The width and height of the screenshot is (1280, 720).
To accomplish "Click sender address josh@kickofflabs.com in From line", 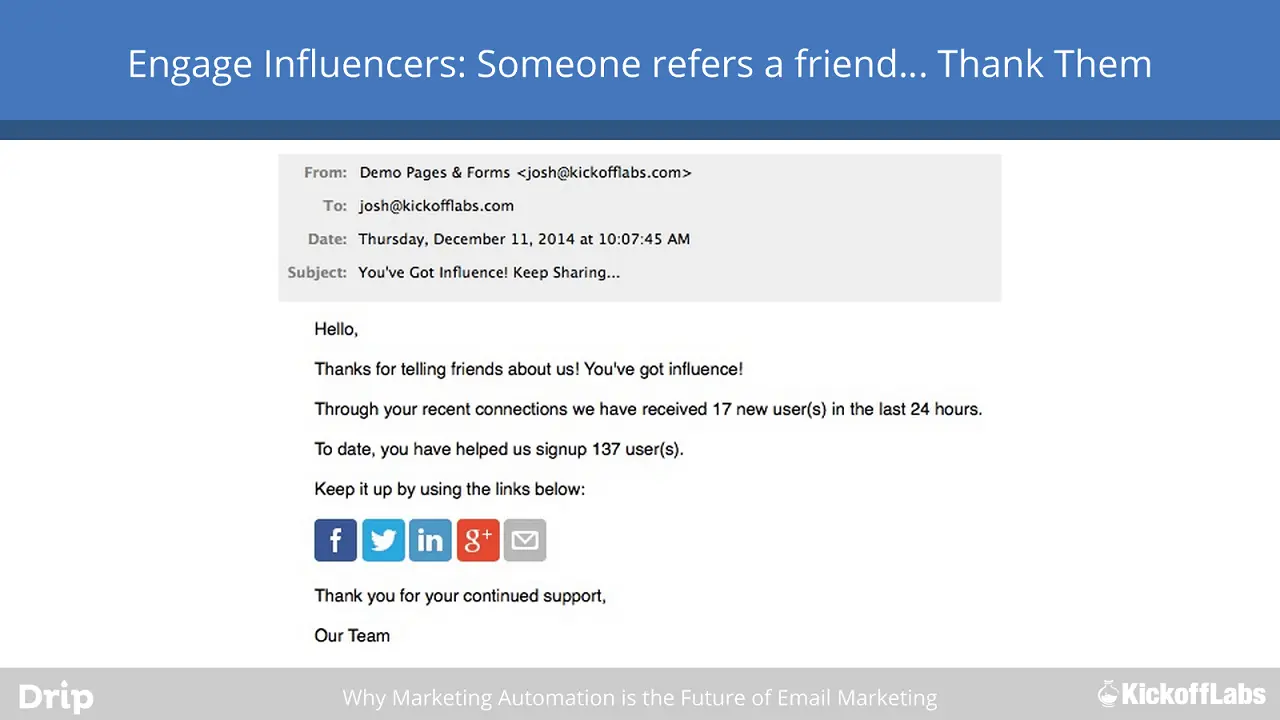I will (x=604, y=172).
